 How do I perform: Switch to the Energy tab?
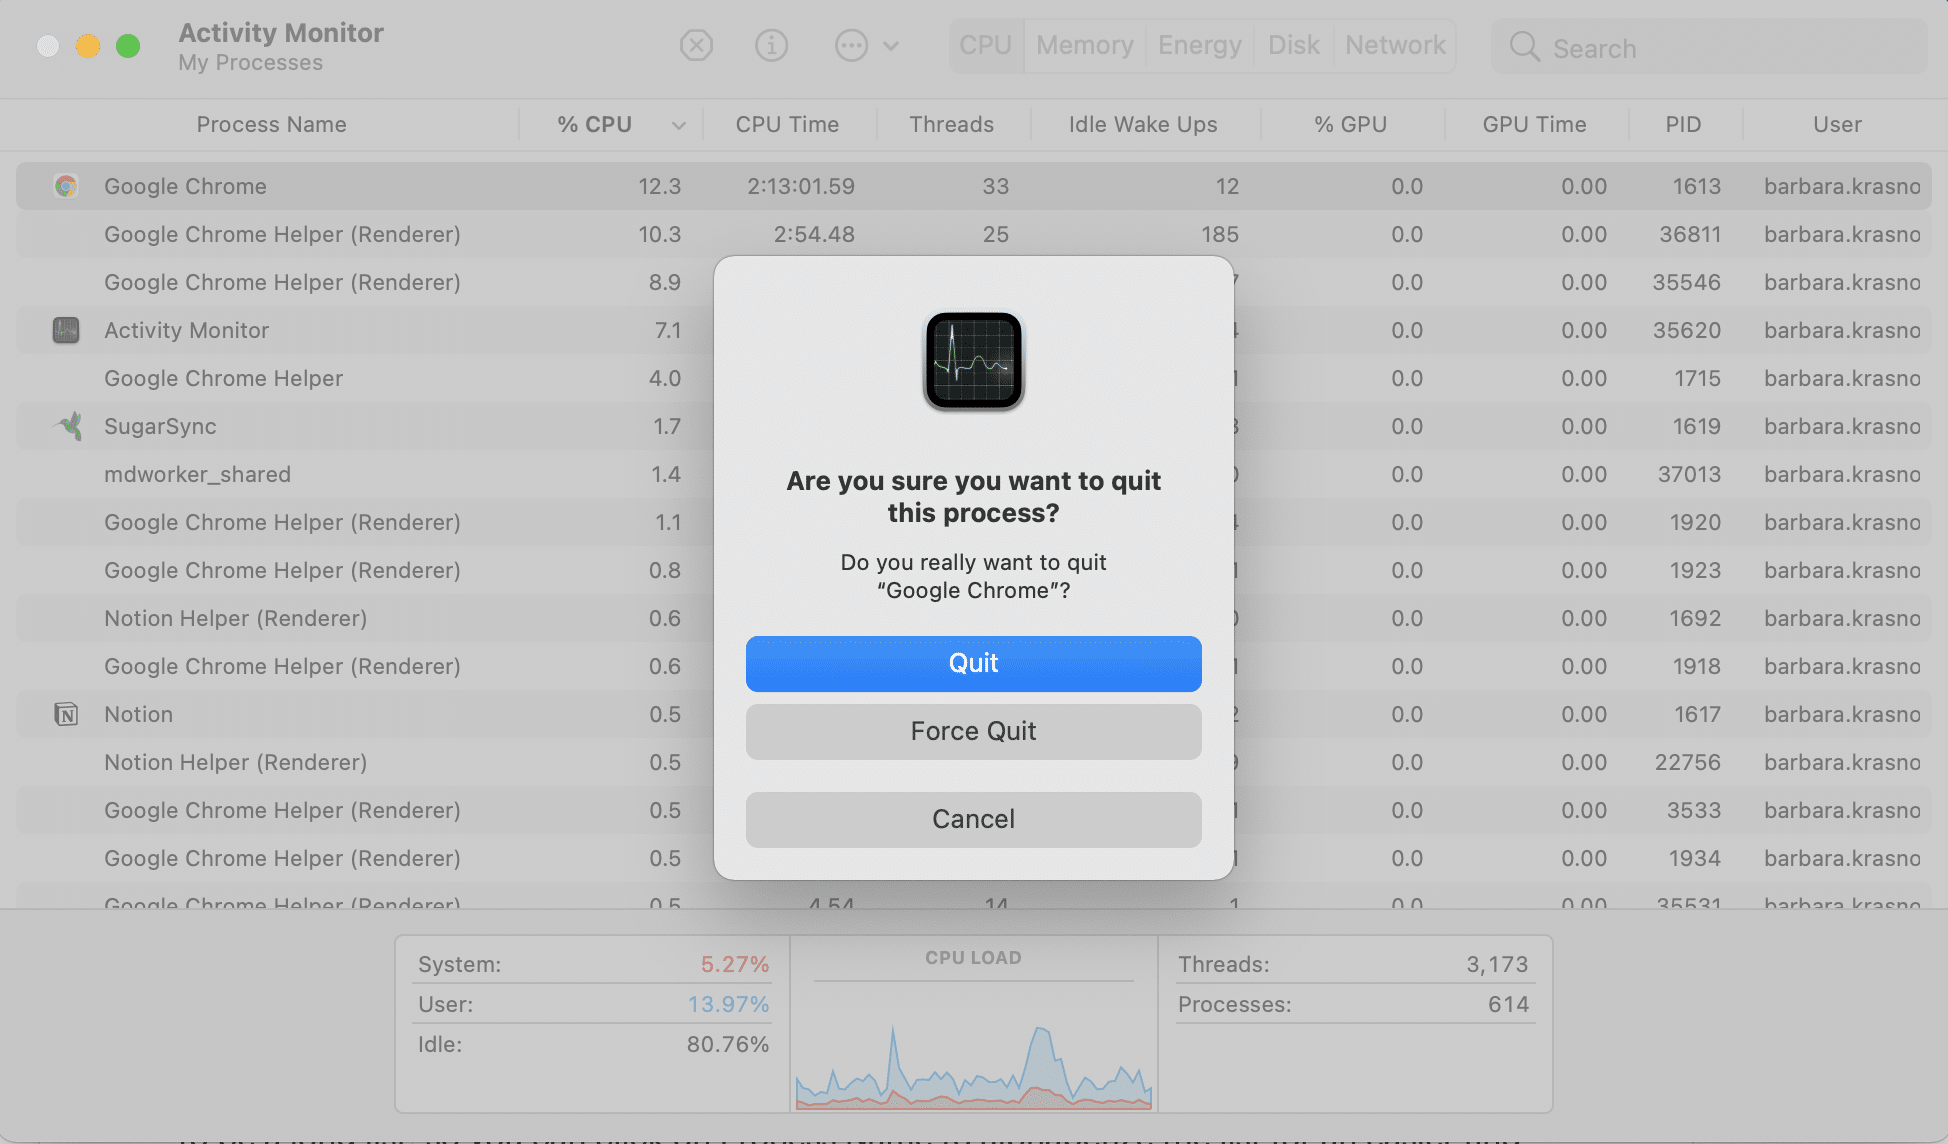1199,45
